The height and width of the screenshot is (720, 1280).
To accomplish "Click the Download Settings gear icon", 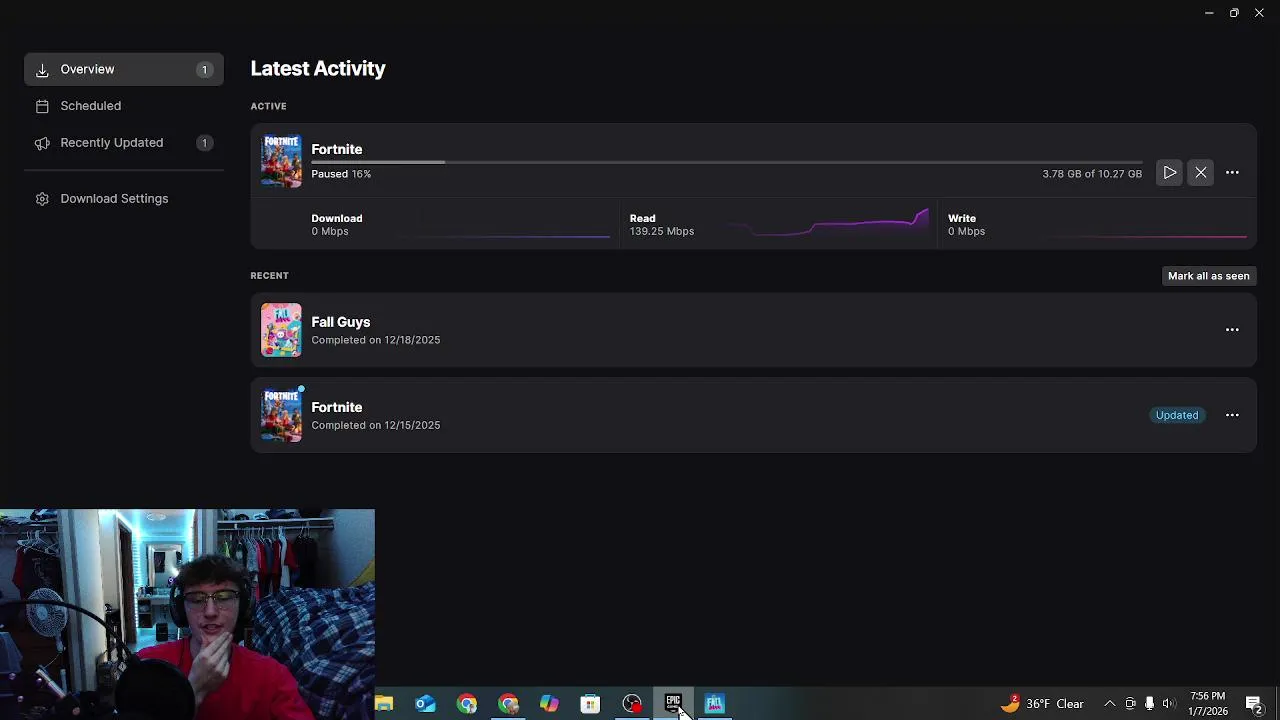I will 42,199.
